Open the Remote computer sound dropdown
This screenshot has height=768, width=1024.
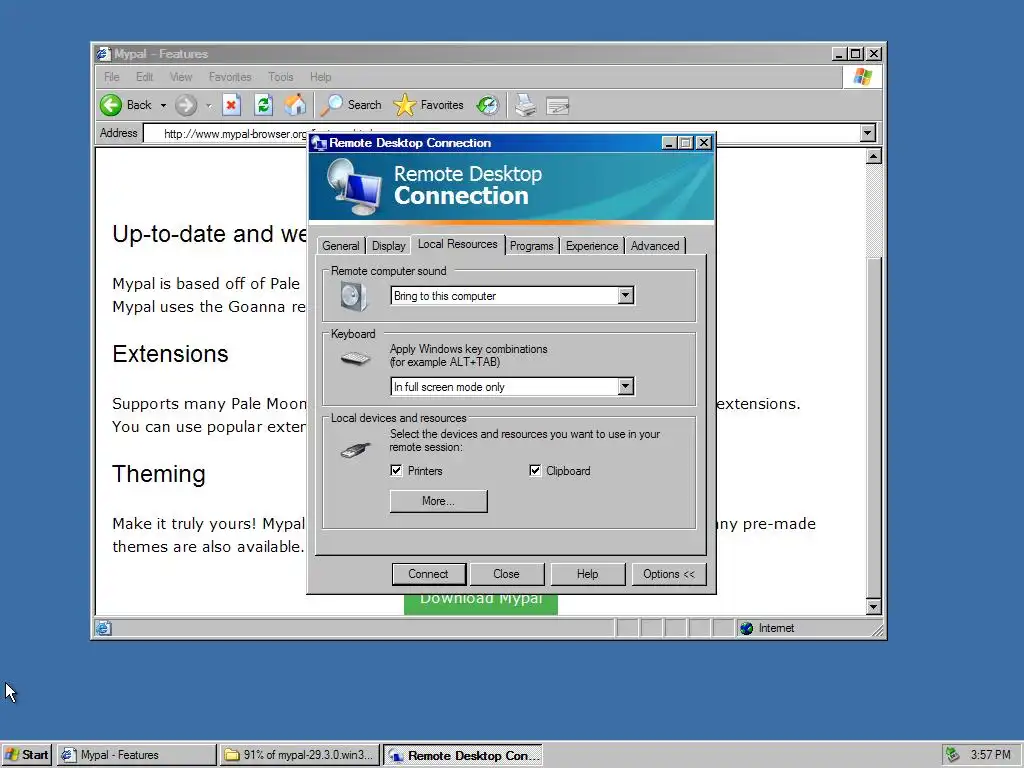pyautogui.click(x=625, y=296)
